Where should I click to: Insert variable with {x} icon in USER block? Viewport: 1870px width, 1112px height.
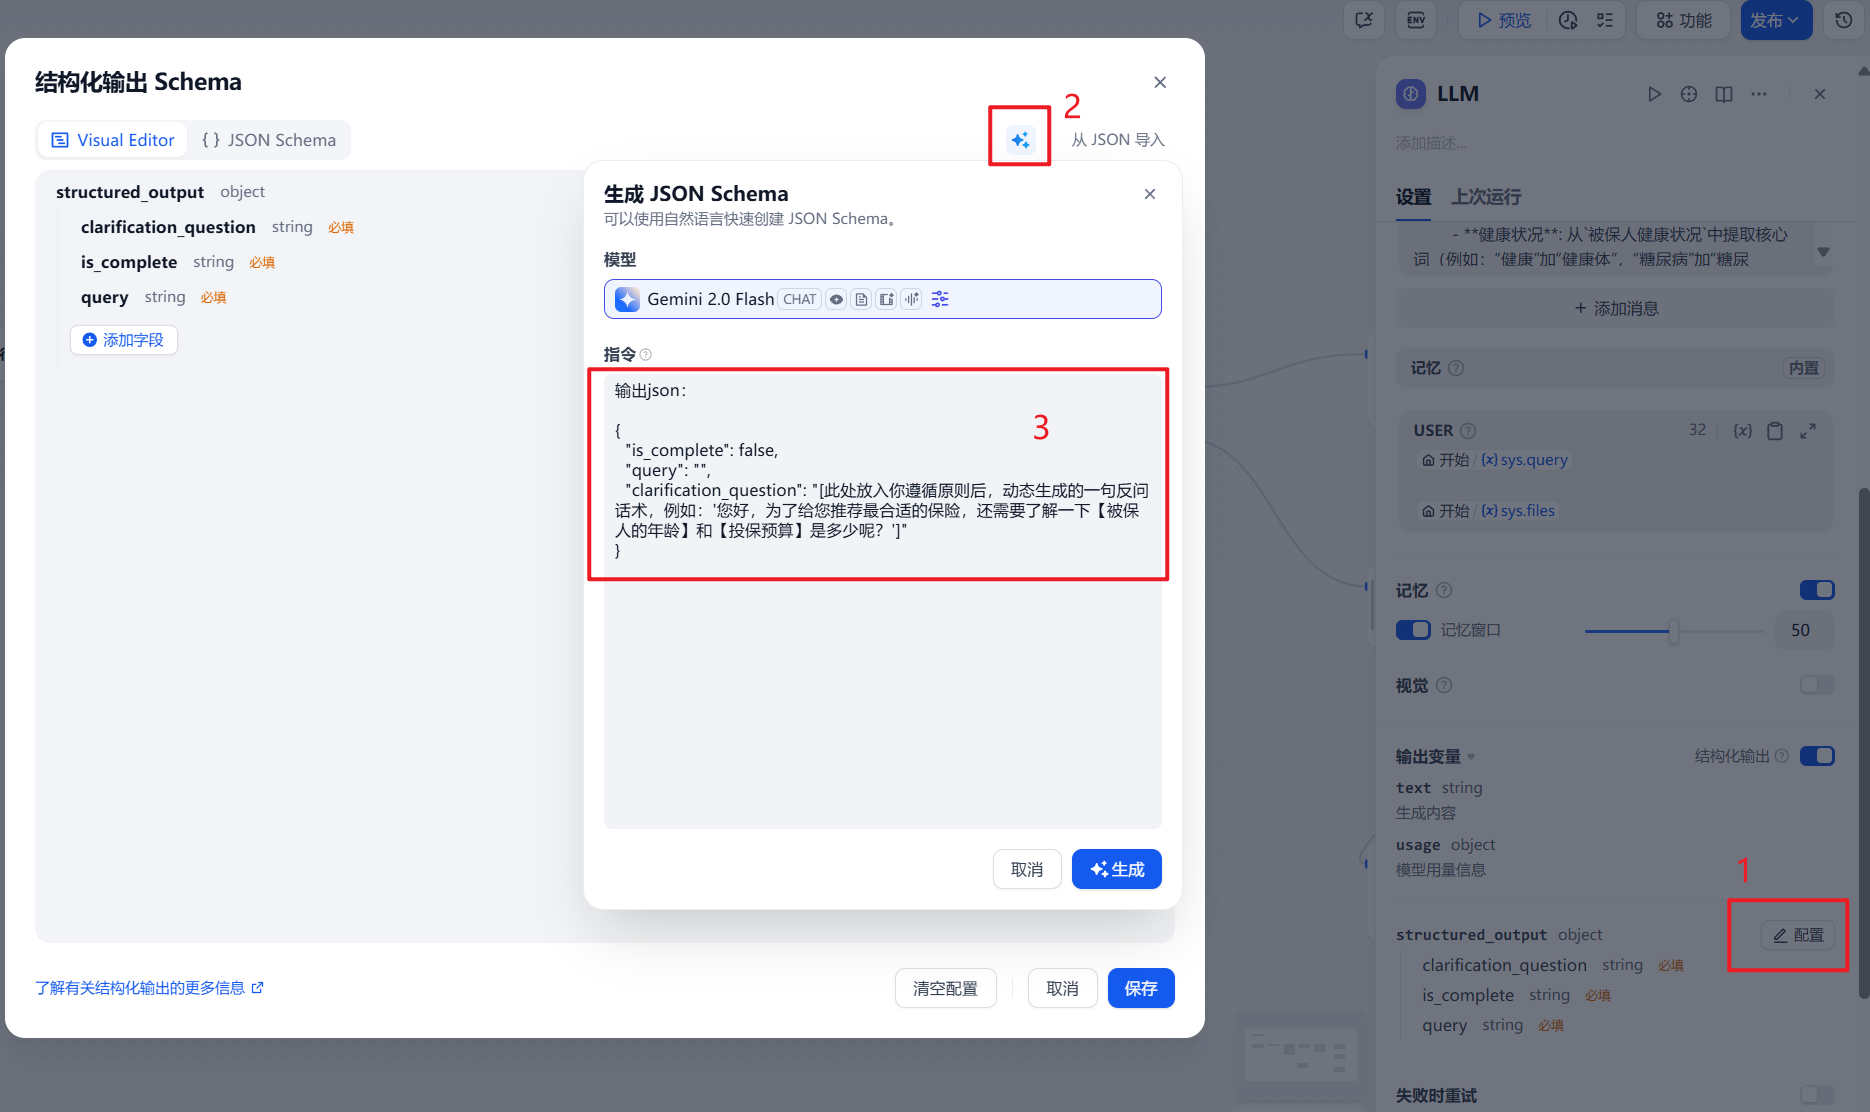[x=1743, y=430]
